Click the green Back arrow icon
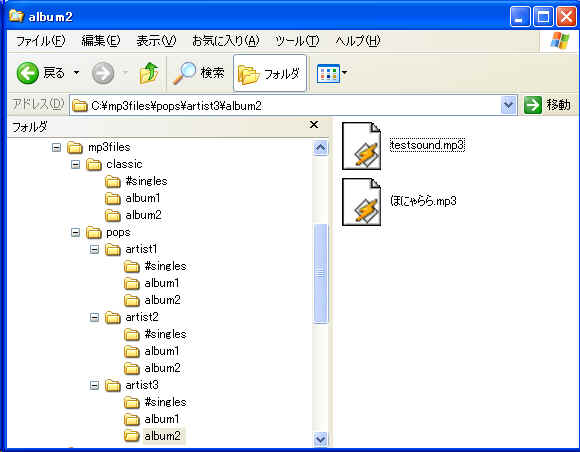Screen dimensions: 580x452 click(x=27, y=73)
